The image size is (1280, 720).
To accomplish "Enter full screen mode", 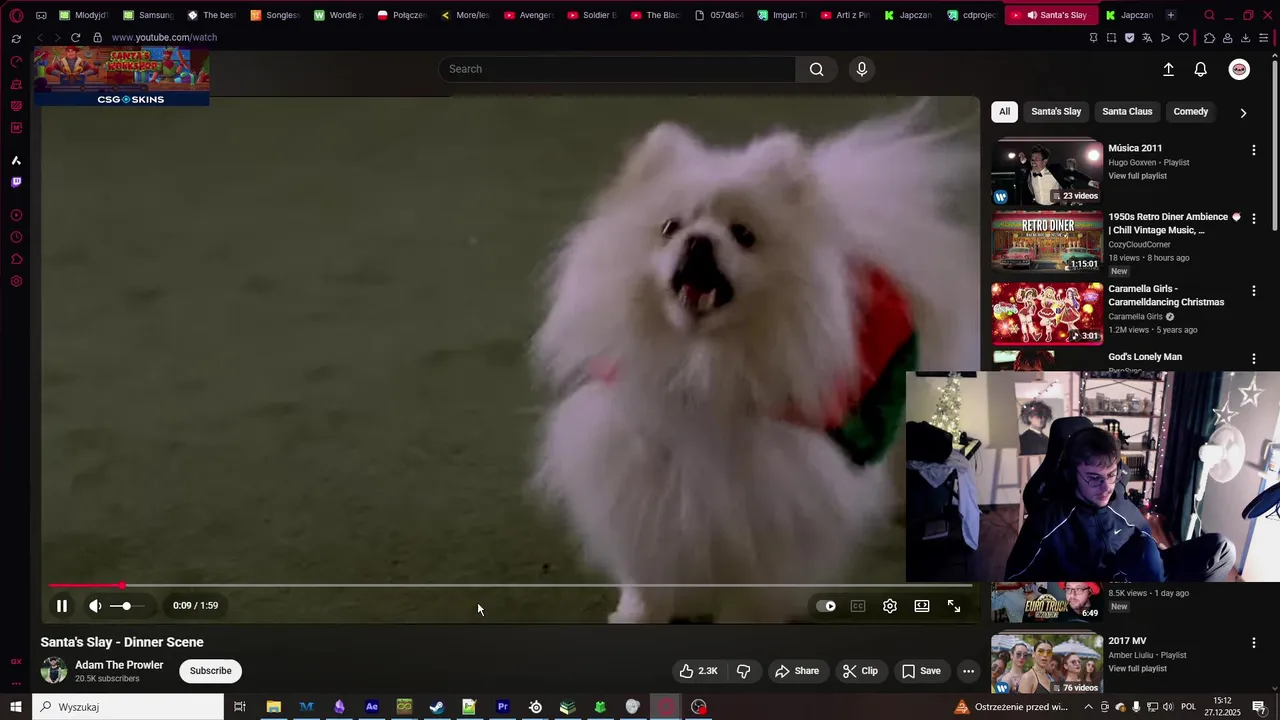I will point(954,606).
